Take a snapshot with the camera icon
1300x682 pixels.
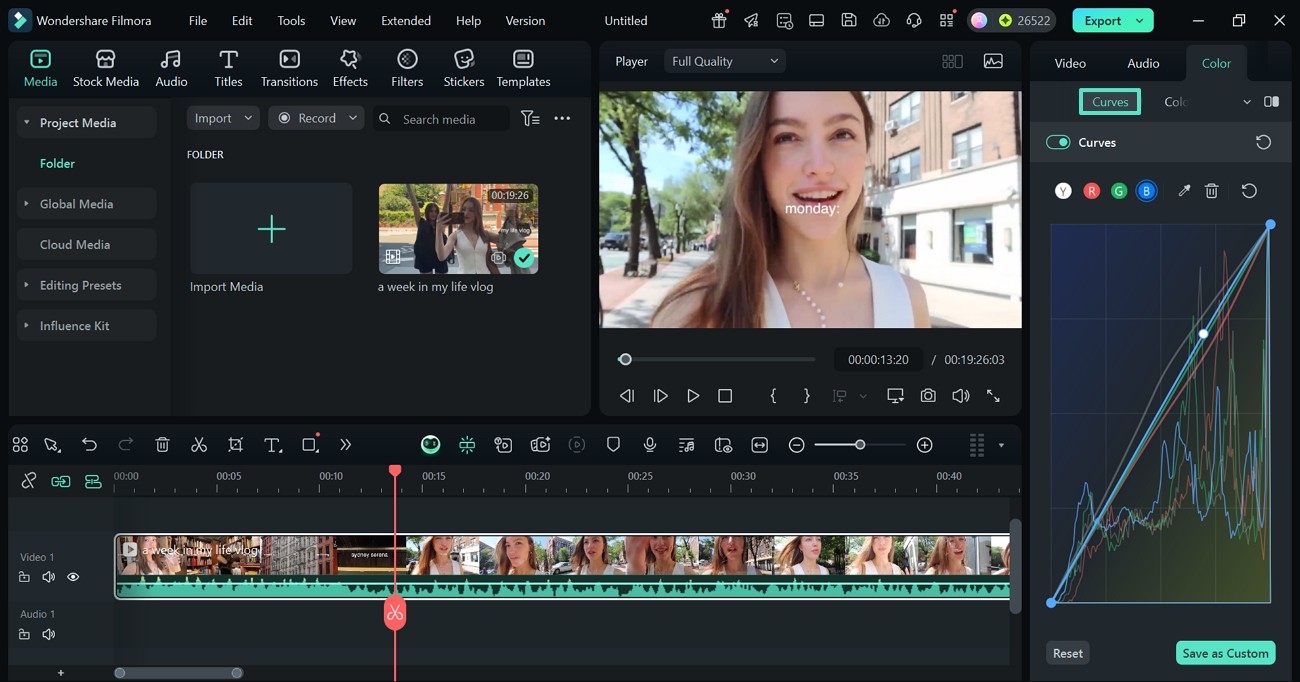click(x=928, y=396)
